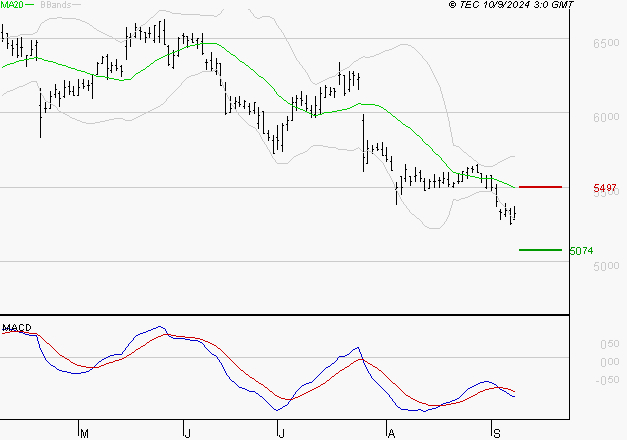Viewport: 627px width, 440px height.
Task: Click the MACD 050 axis label
Action: [610, 344]
